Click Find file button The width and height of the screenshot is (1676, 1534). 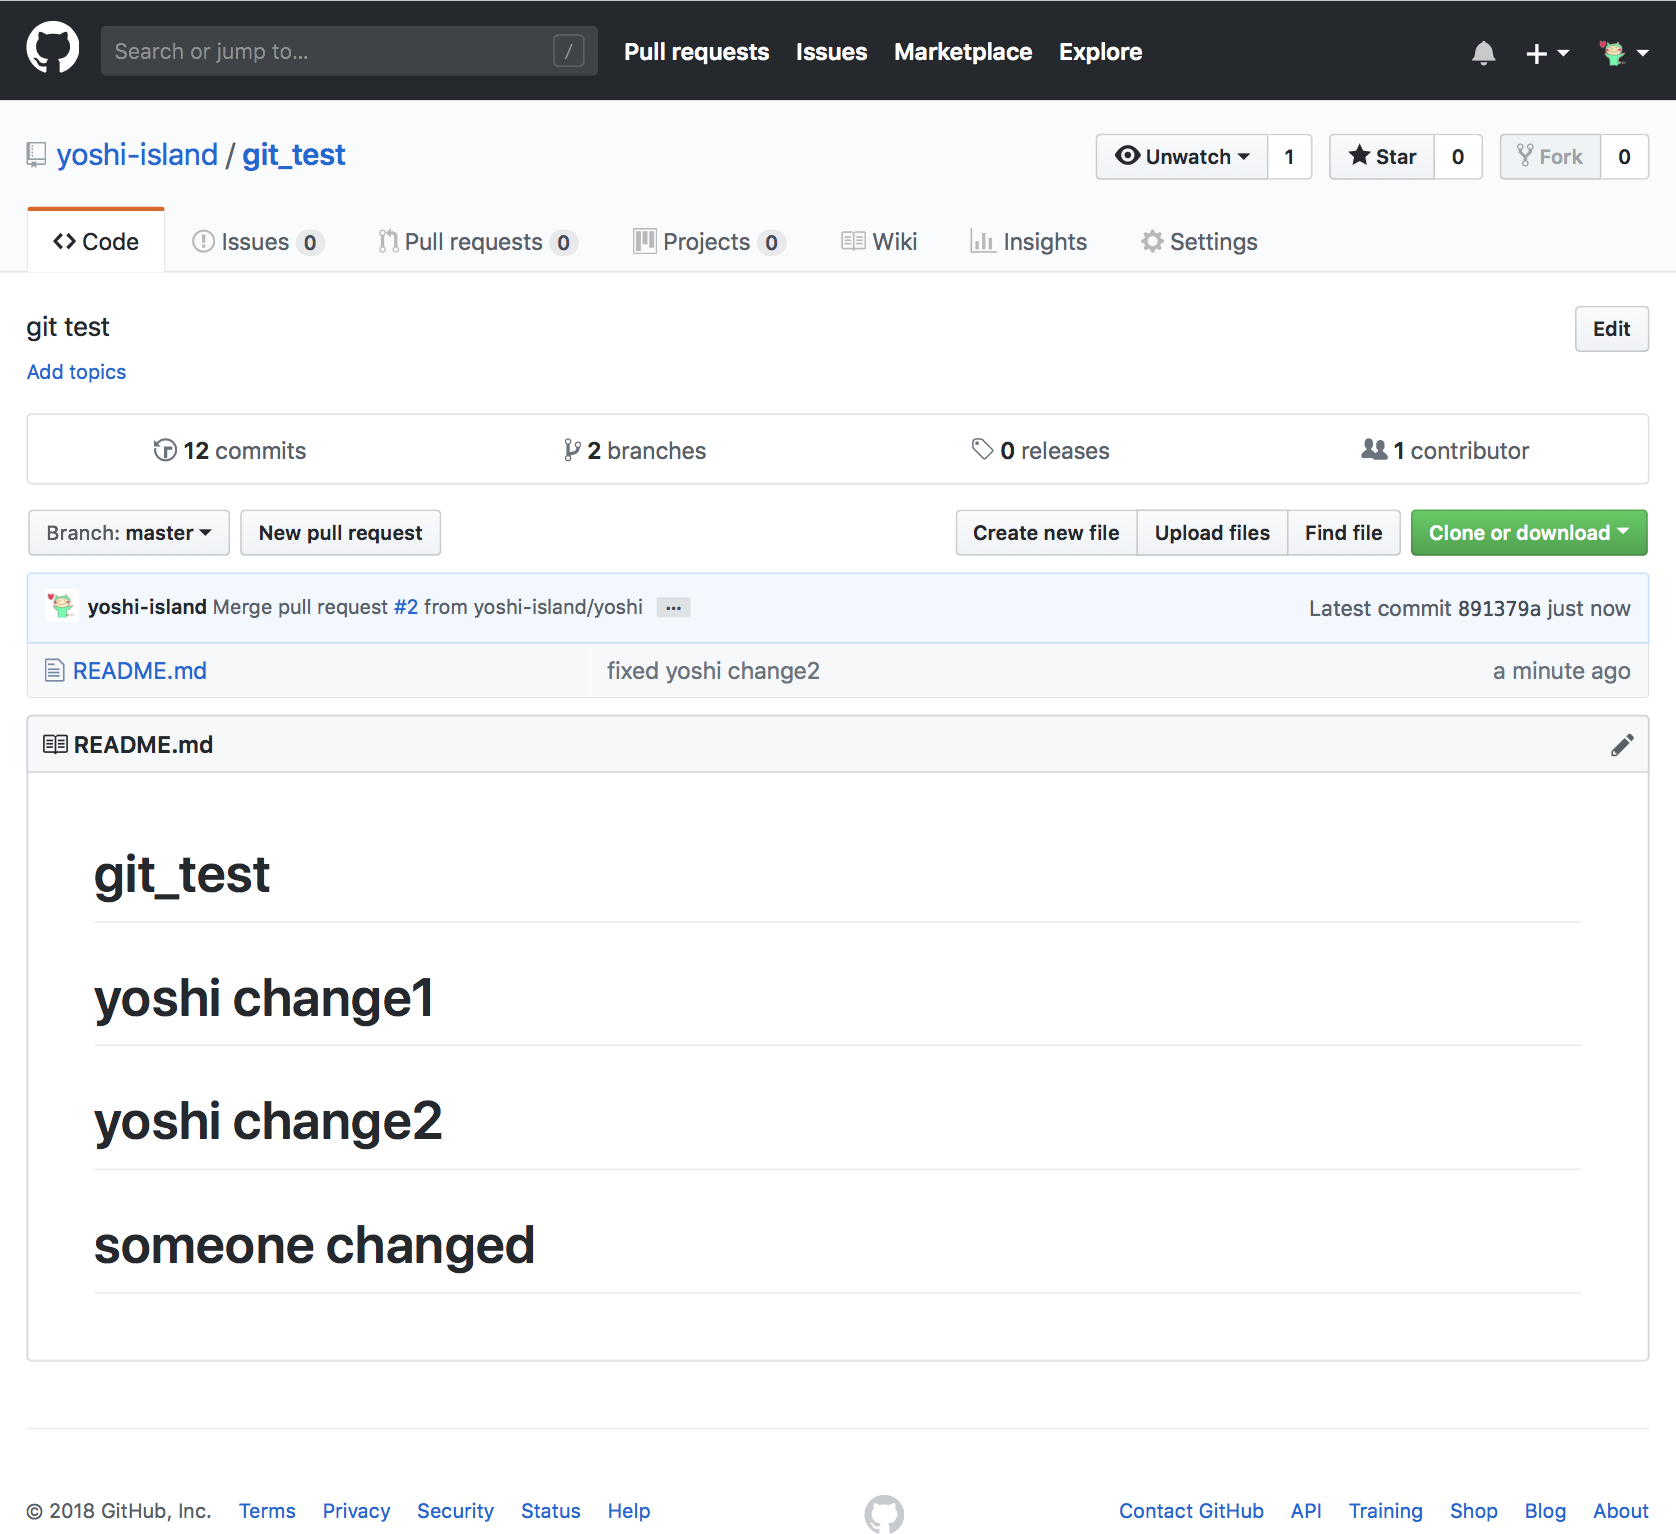[1343, 533]
